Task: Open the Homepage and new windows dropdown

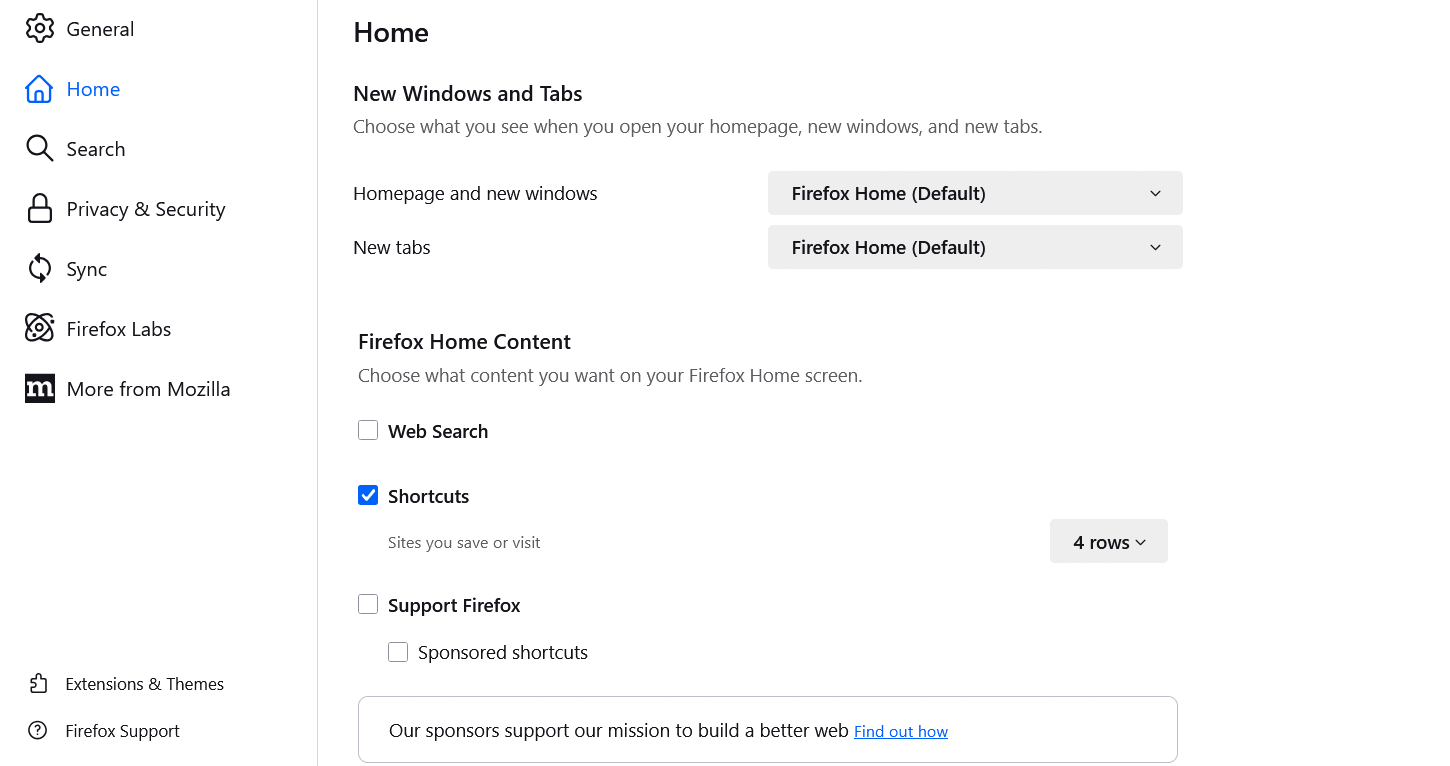Action: coord(975,193)
